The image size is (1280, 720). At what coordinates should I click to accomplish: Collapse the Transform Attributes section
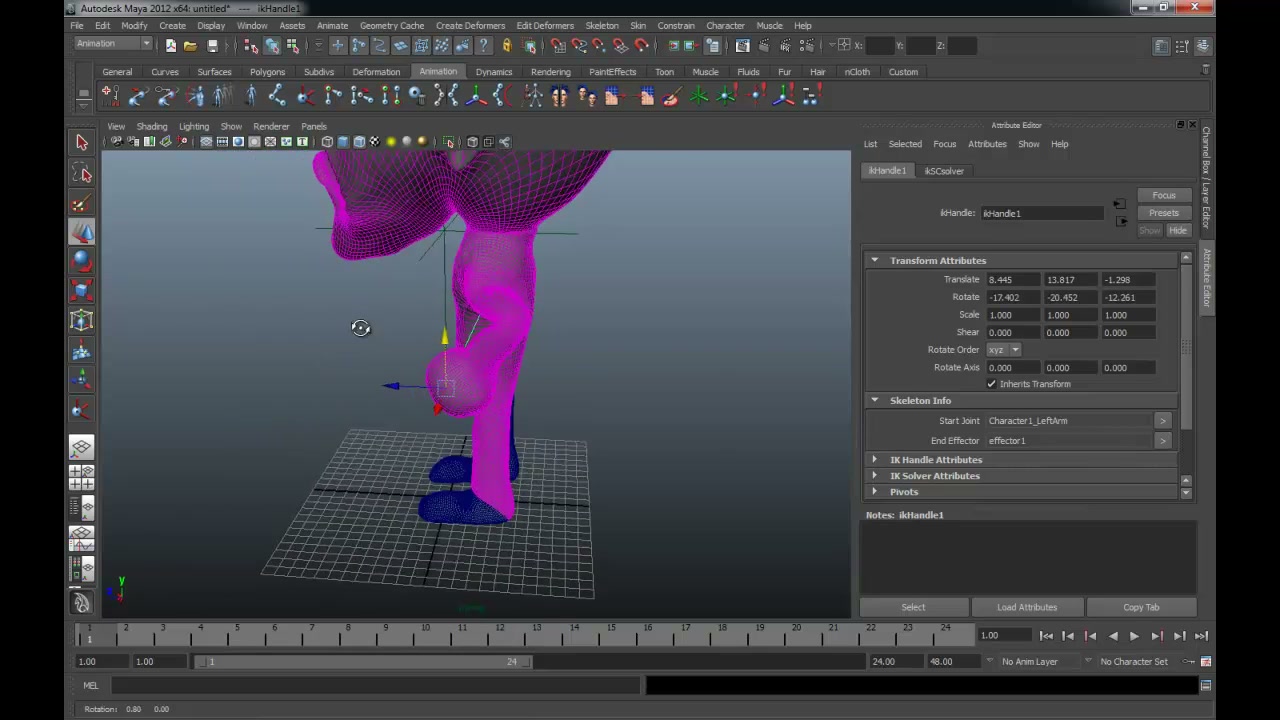point(874,260)
